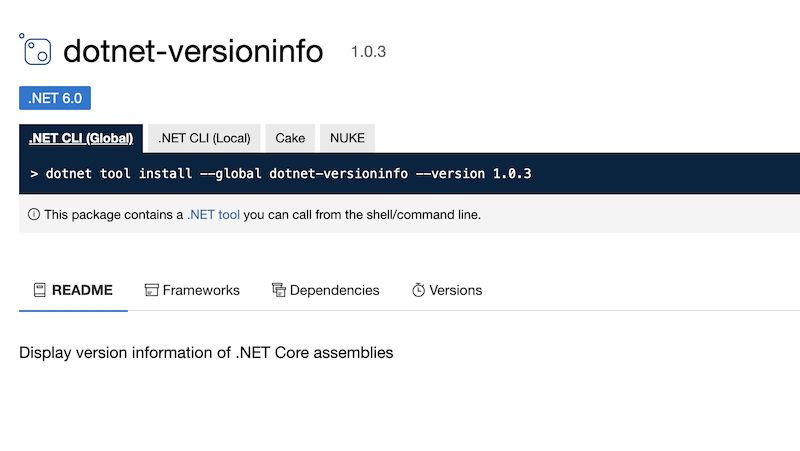Click the dotnet tool install command text
This screenshot has width=800, height=451.
[x=281, y=173]
